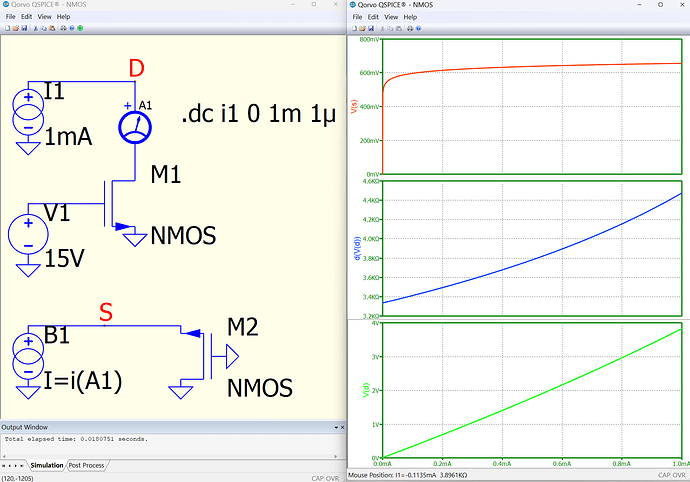690x482 pixels.
Task: Open Edit menu in schematic window
Action: click(26, 16)
